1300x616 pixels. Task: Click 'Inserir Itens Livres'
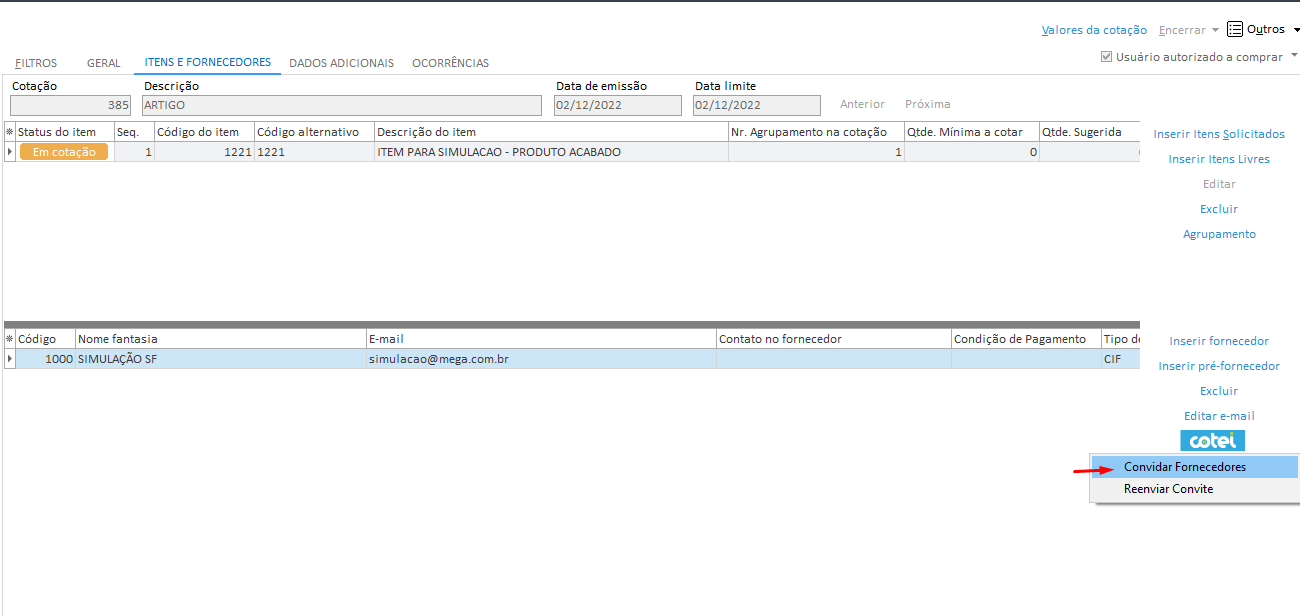(x=1219, y=159)
